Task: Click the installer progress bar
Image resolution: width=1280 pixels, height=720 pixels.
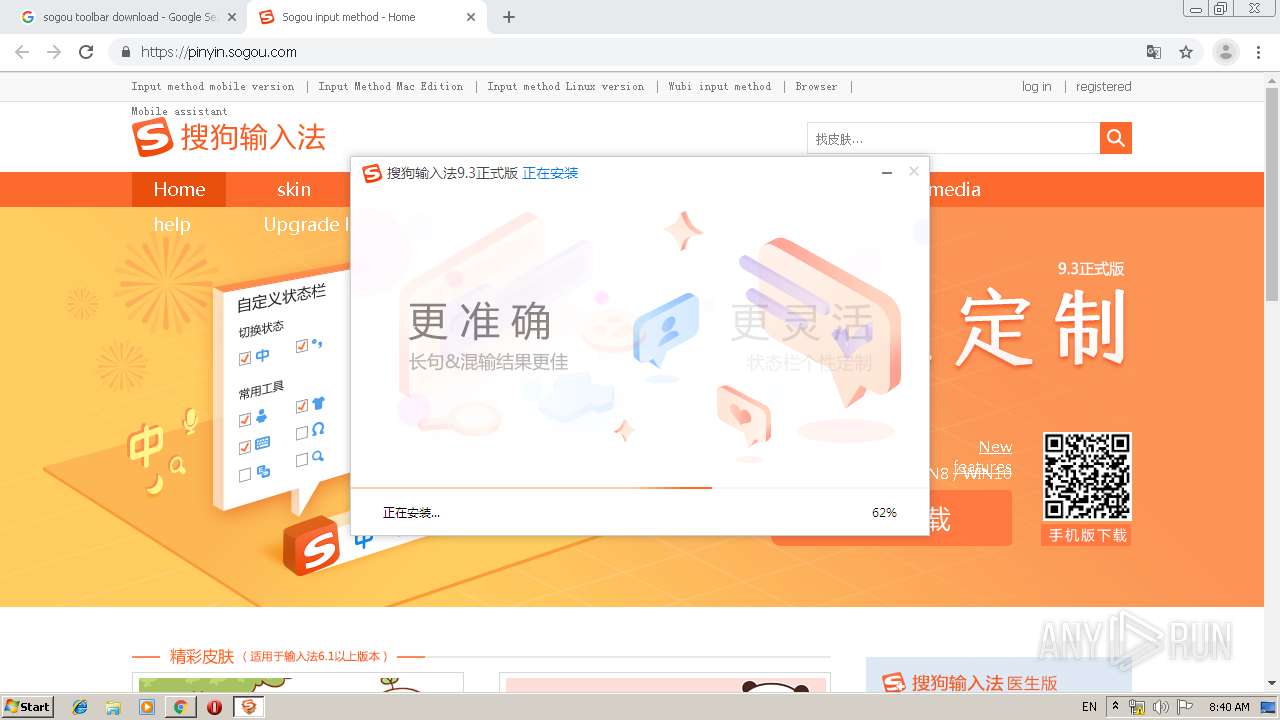Action: coord(640,488)
